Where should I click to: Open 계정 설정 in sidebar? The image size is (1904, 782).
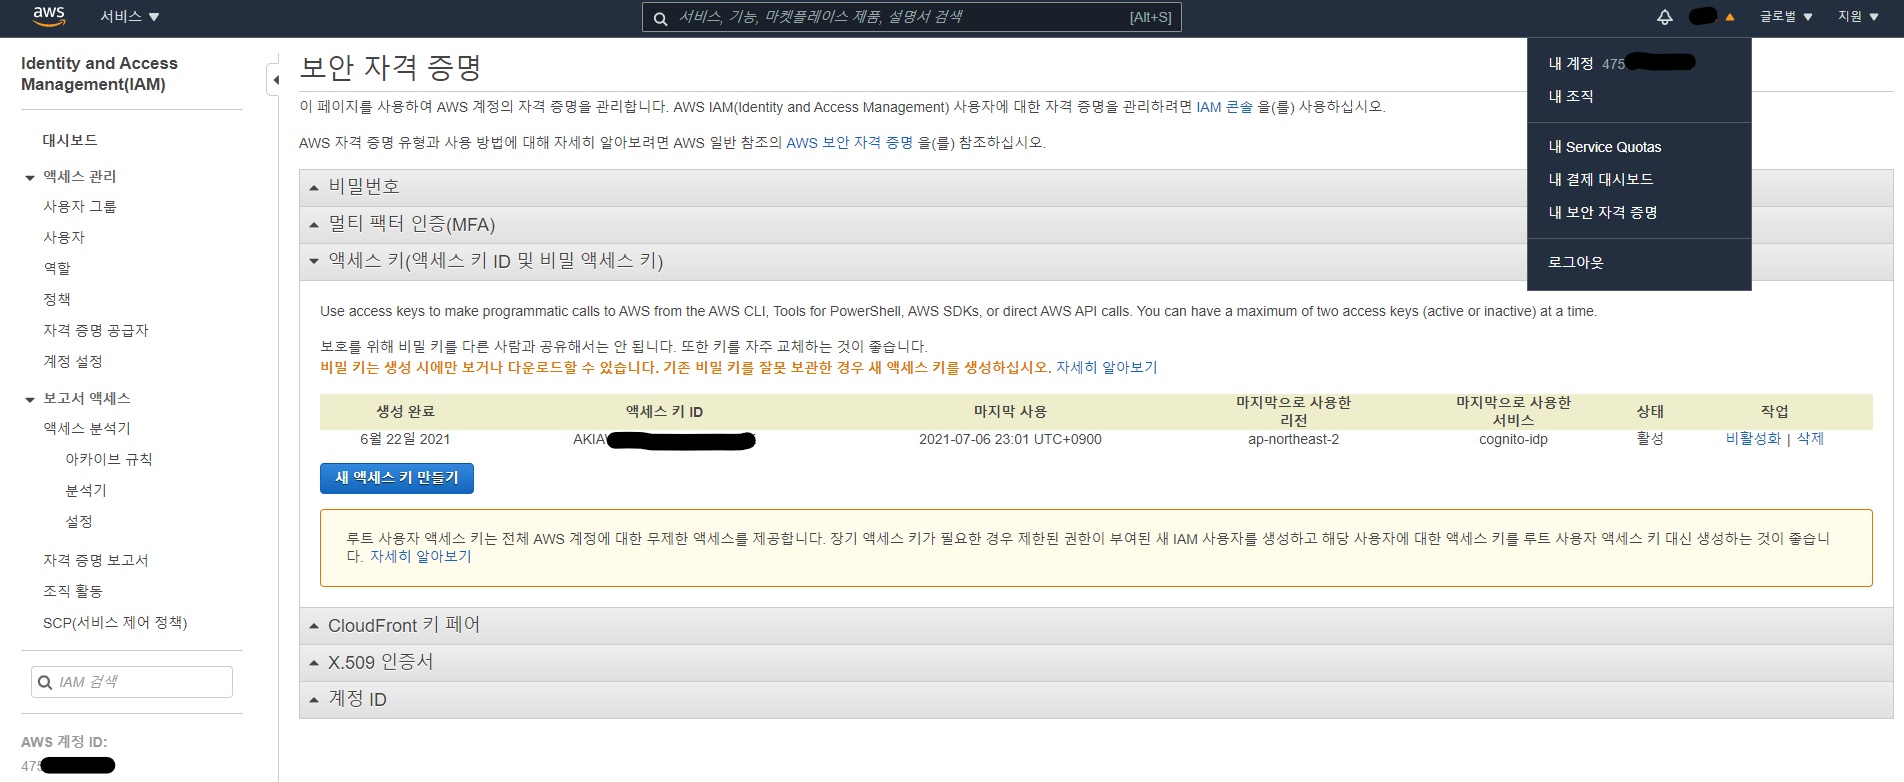point(73,361)
